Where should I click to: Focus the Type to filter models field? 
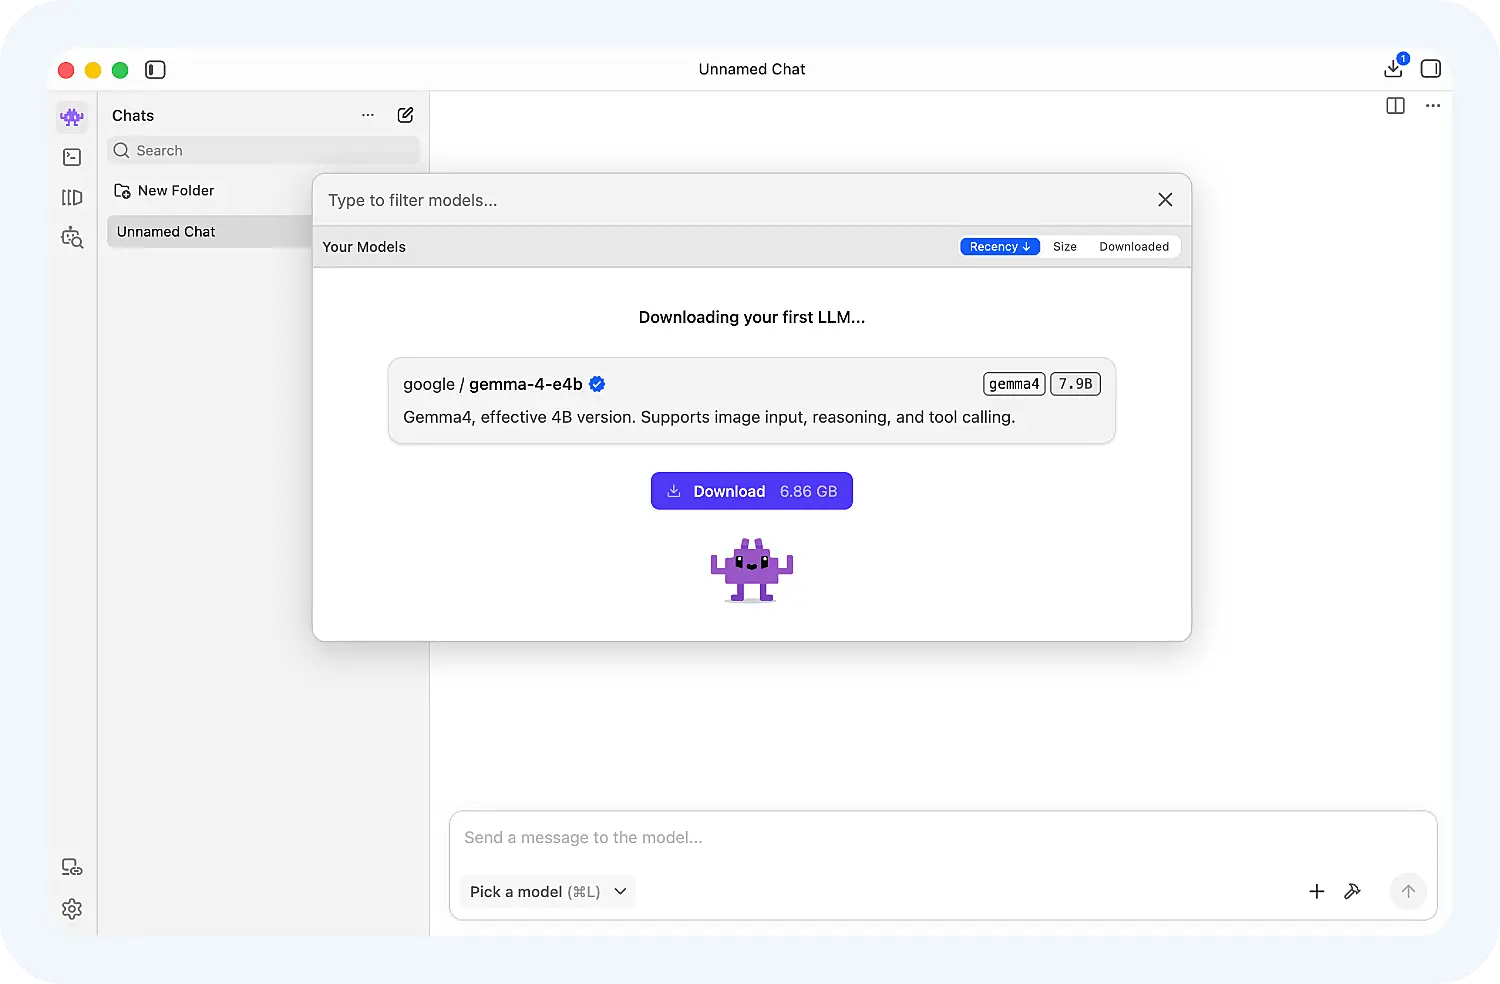coord(735,200)
